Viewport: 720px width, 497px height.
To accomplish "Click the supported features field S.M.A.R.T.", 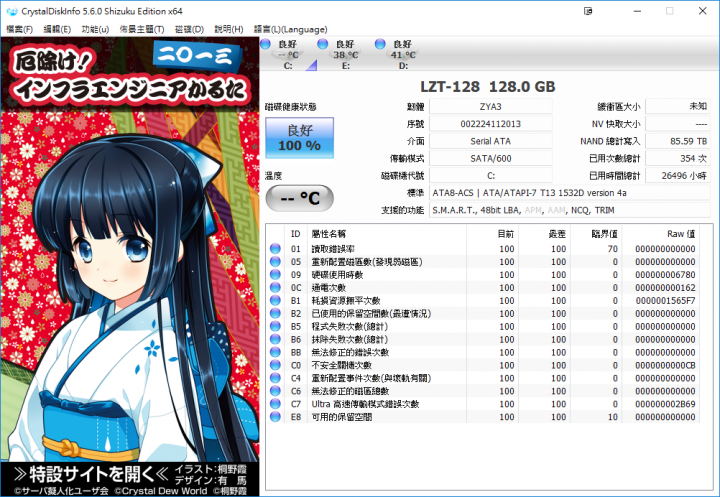I will pyautogui.click(x=570, y=210).
